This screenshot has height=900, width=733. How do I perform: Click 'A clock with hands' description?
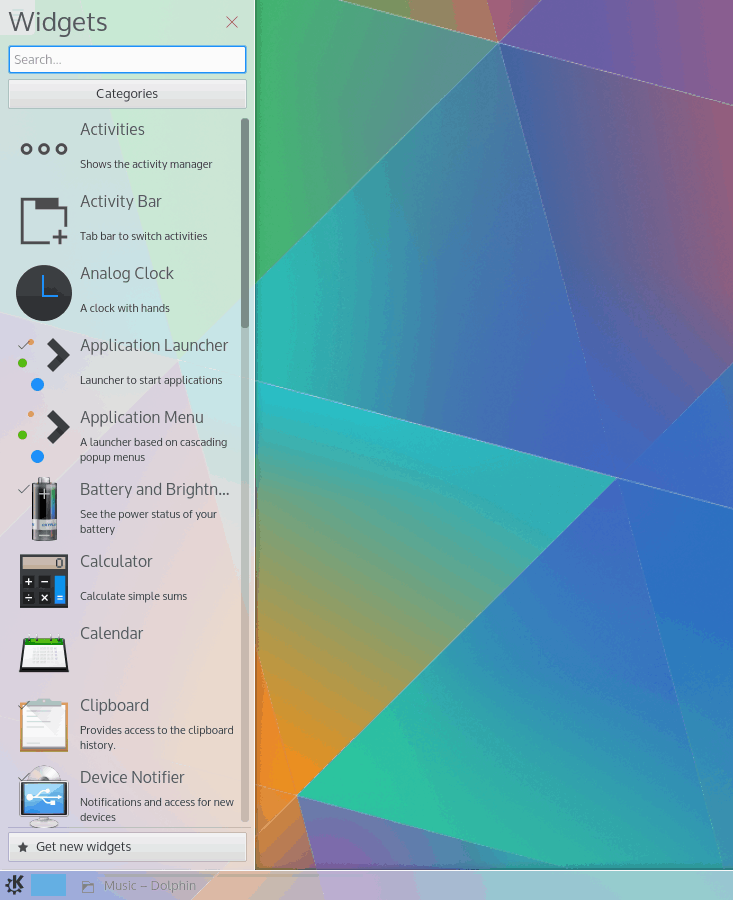(125, 308)
